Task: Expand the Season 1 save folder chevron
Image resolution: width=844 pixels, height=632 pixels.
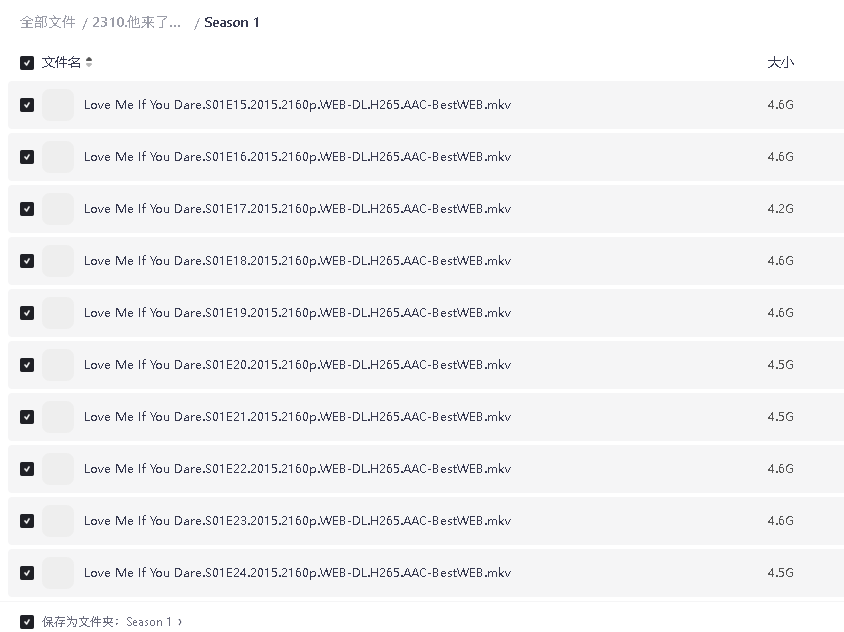Action: tap(180, 622)
